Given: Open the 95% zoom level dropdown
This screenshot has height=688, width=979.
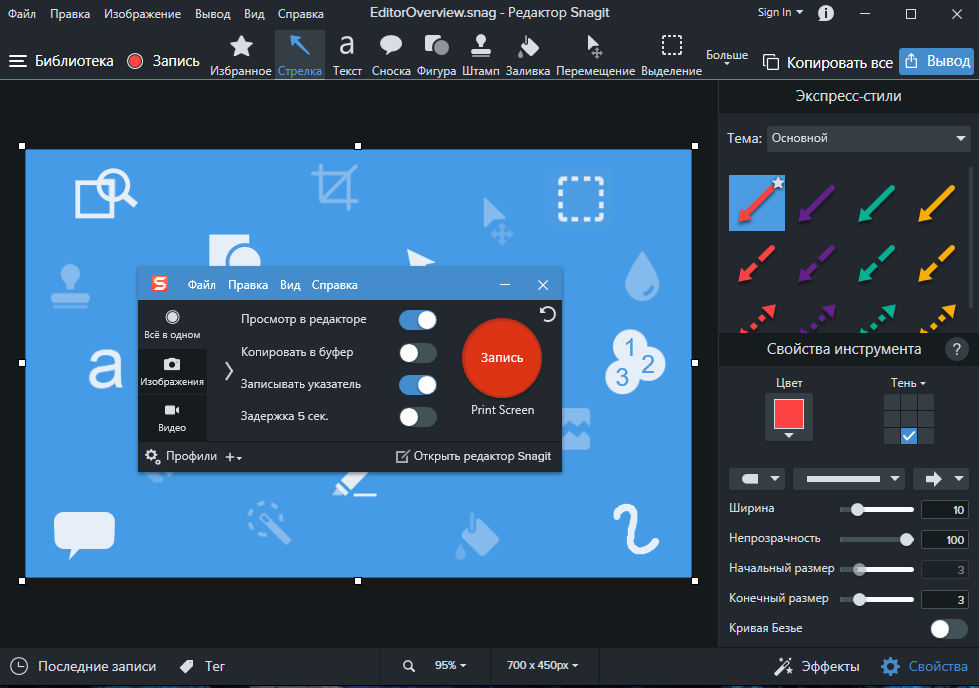Looking at the screenshot, I should (x=450, y=666).
